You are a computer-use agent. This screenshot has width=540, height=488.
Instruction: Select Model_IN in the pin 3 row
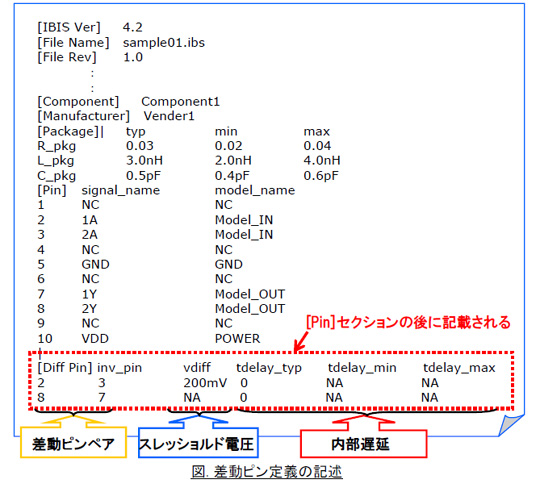click(x=244, y=235)
